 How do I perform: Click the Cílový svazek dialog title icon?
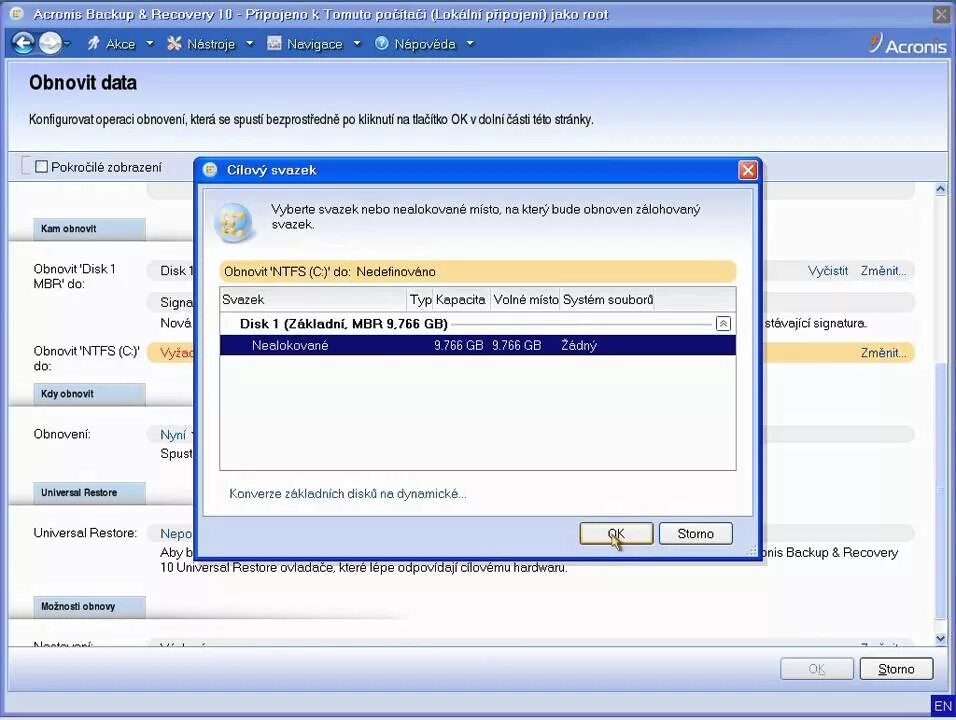click(210, 170)
